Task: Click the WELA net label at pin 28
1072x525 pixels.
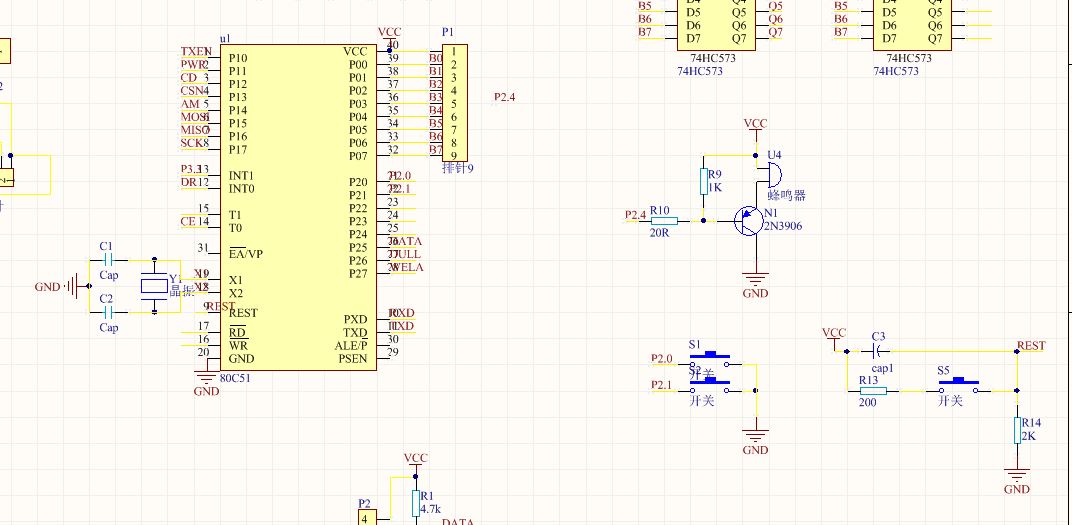Action: coord(407,267)
